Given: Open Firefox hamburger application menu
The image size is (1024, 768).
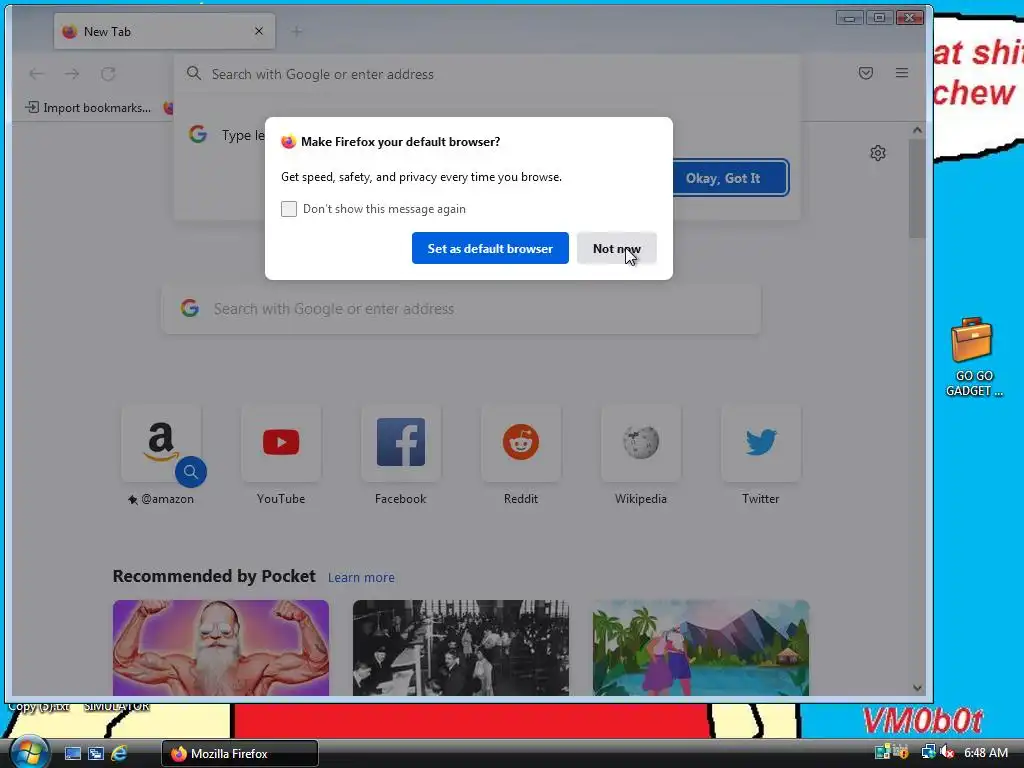Looking at the screenshot, I should [x=902, y=73].
